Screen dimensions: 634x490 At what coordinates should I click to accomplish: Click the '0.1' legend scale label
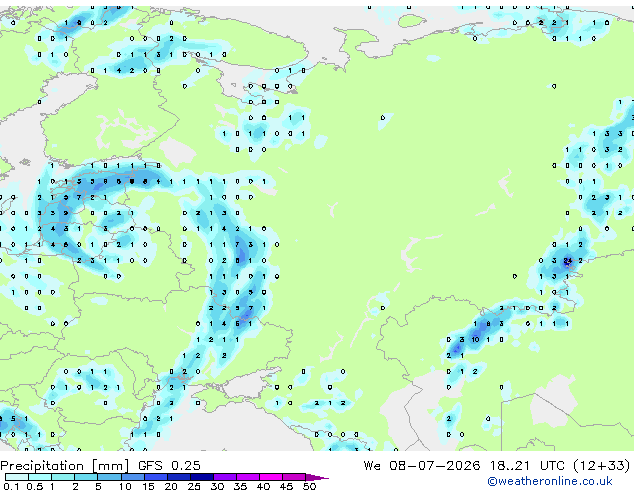click(12, 486)
